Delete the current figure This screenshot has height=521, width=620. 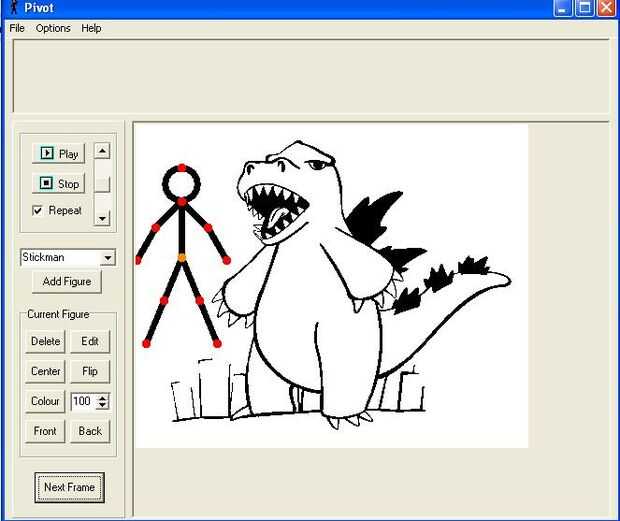coord(45,341)
